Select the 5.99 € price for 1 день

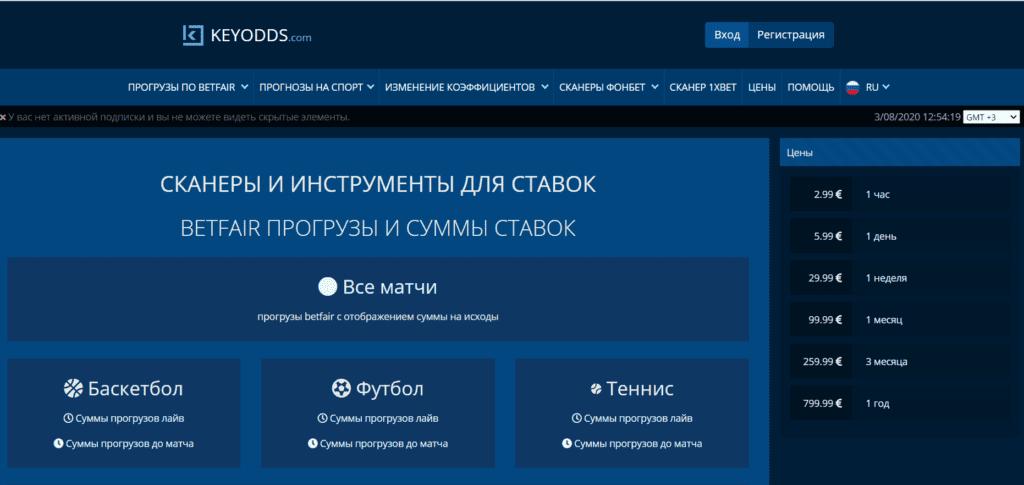click(821, 236)
